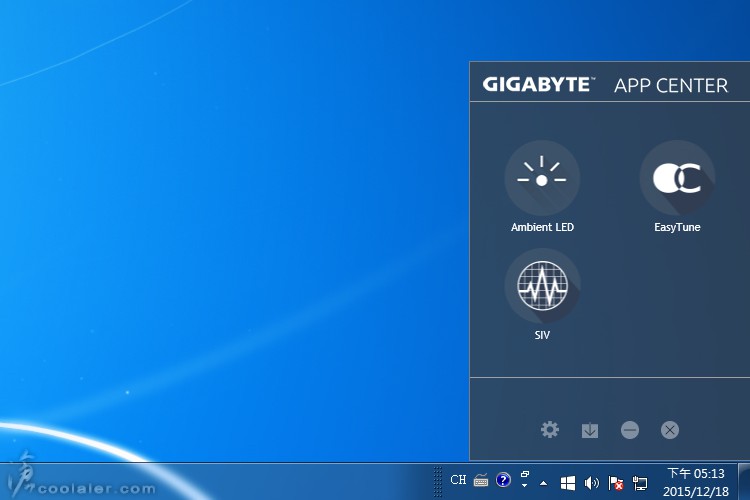The height and width of the screenshot is (500, 750).
Task: Open Action Center flag icon
Action: tap(616, 483)
